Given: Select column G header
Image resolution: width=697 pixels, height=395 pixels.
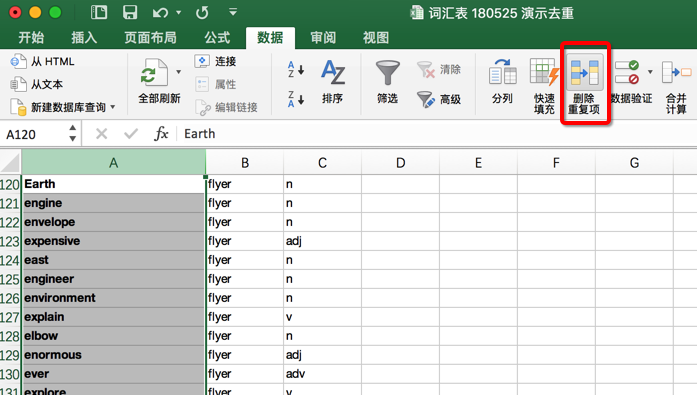Looking at the screenshot, I should (634, 163).
